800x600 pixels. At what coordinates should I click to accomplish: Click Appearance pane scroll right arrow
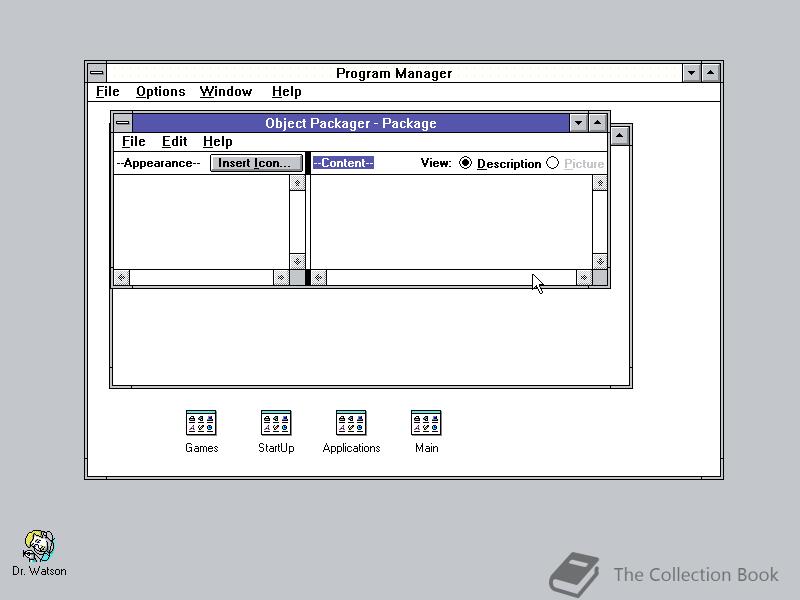click(281, 278)
